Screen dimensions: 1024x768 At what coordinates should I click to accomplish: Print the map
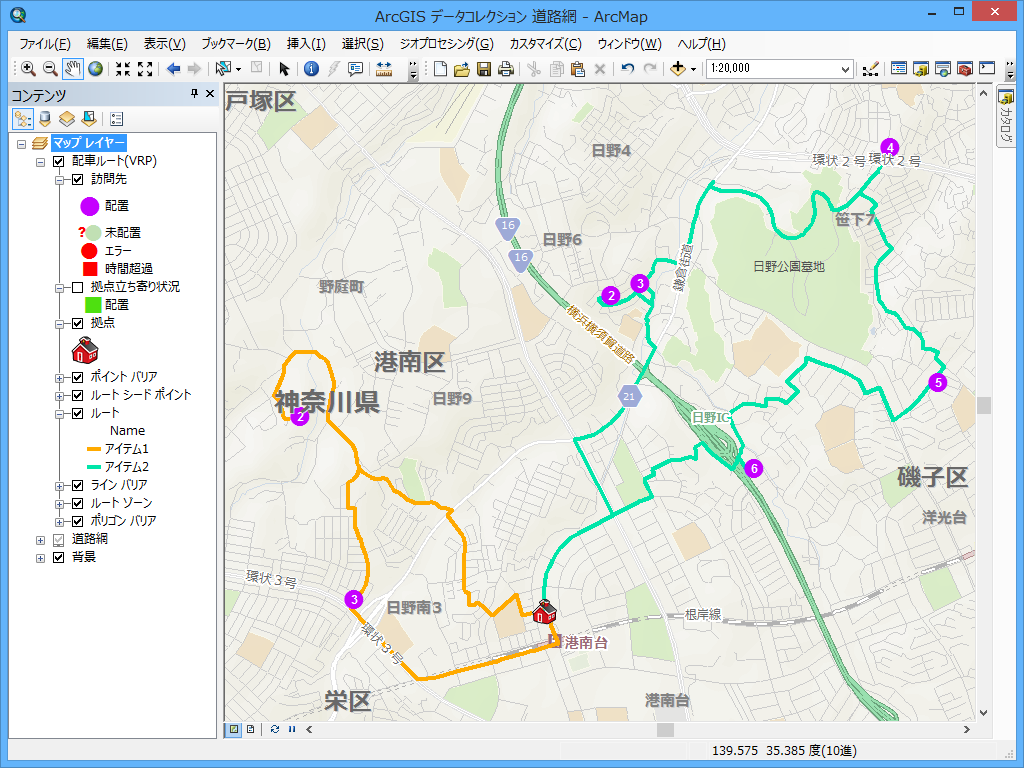point(505,69)
